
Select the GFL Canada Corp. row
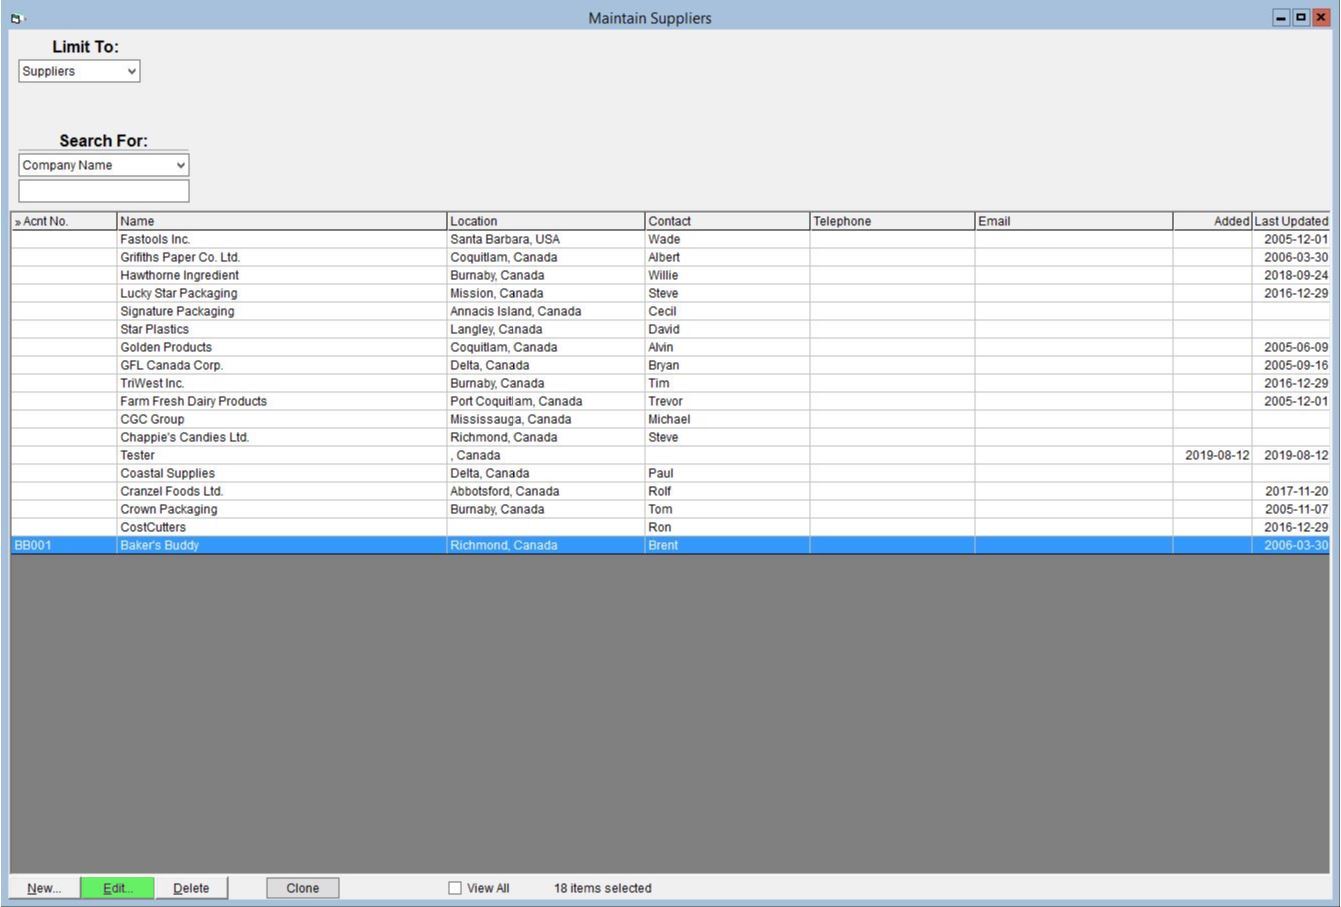click(670, 365)
